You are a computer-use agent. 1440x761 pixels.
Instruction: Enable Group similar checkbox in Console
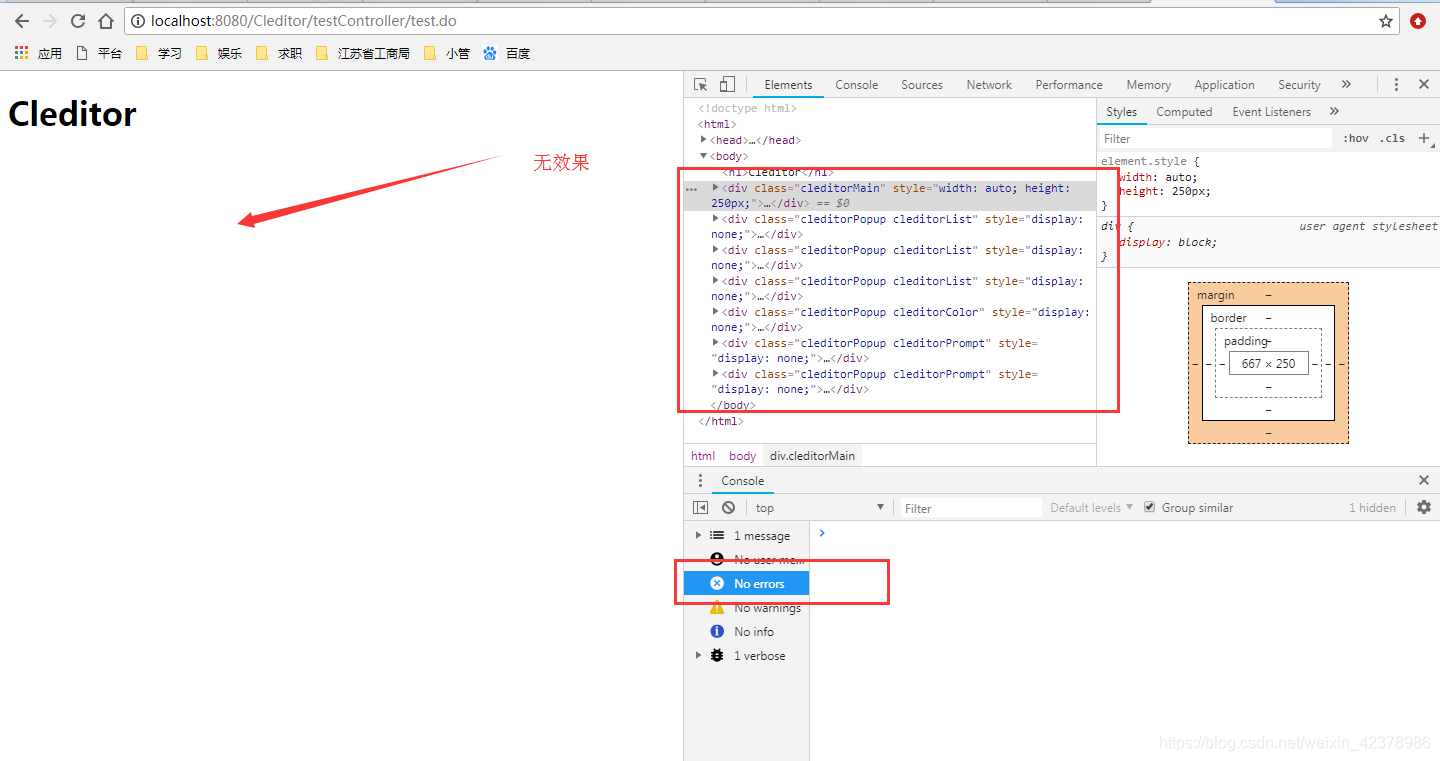pos(1151,507)
